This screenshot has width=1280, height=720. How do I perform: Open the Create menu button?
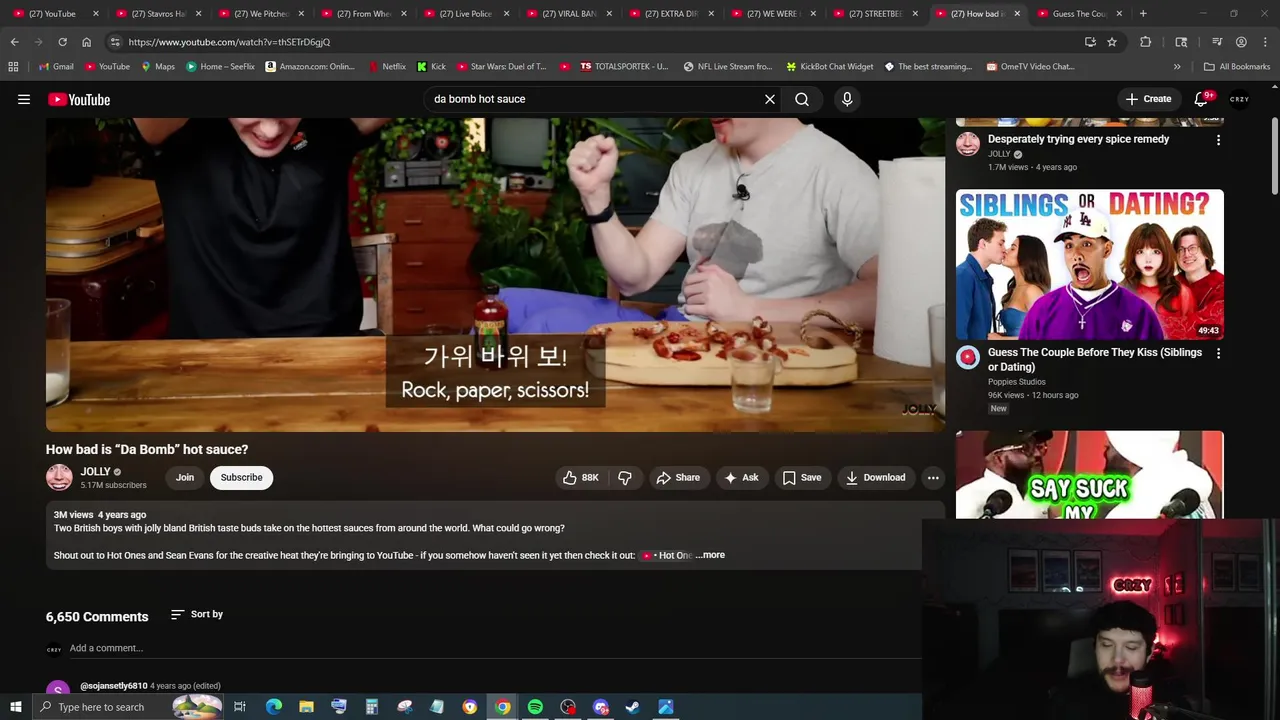pyautogui.click(x=1148, y=99)
